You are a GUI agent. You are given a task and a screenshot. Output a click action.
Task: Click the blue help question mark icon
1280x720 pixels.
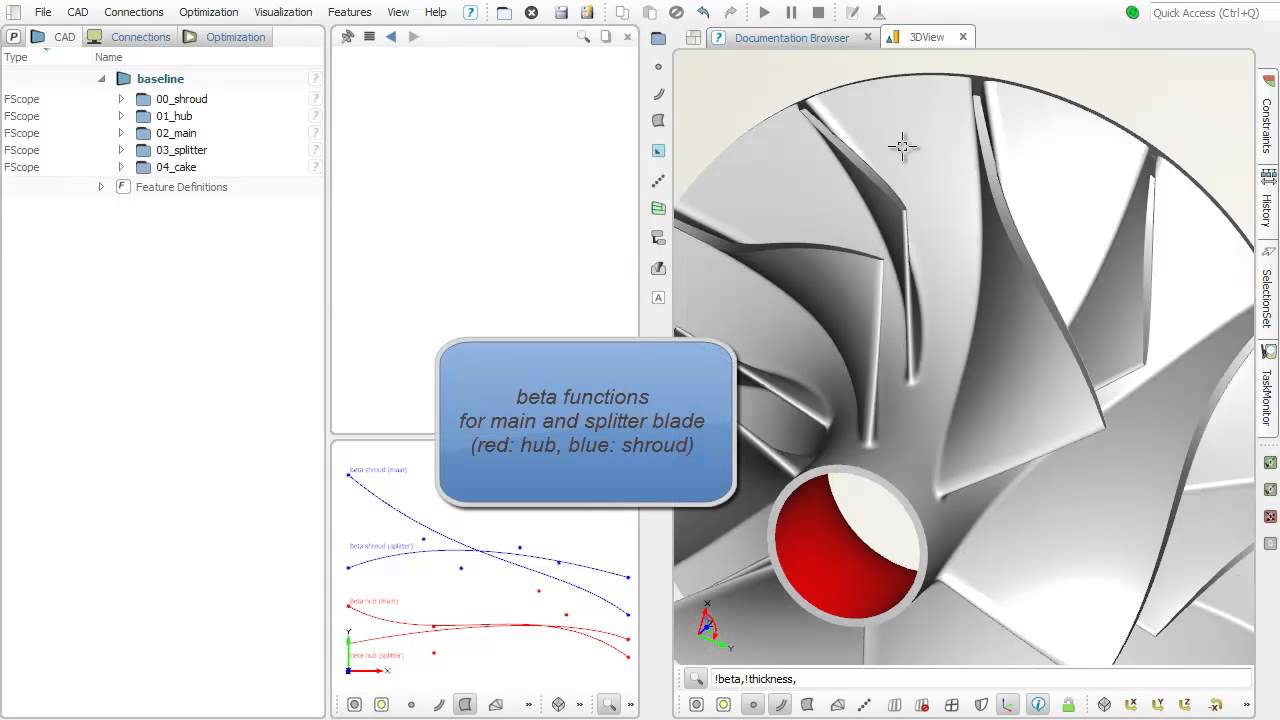tap(470, 12)
